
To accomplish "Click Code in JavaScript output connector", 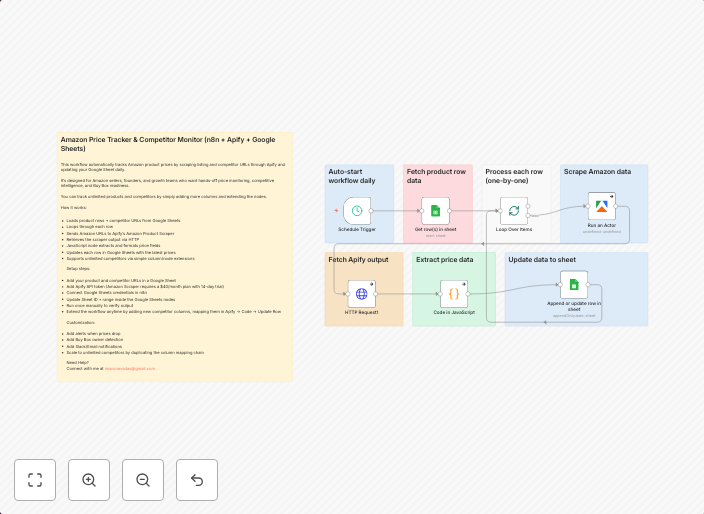I will (468, 294).
